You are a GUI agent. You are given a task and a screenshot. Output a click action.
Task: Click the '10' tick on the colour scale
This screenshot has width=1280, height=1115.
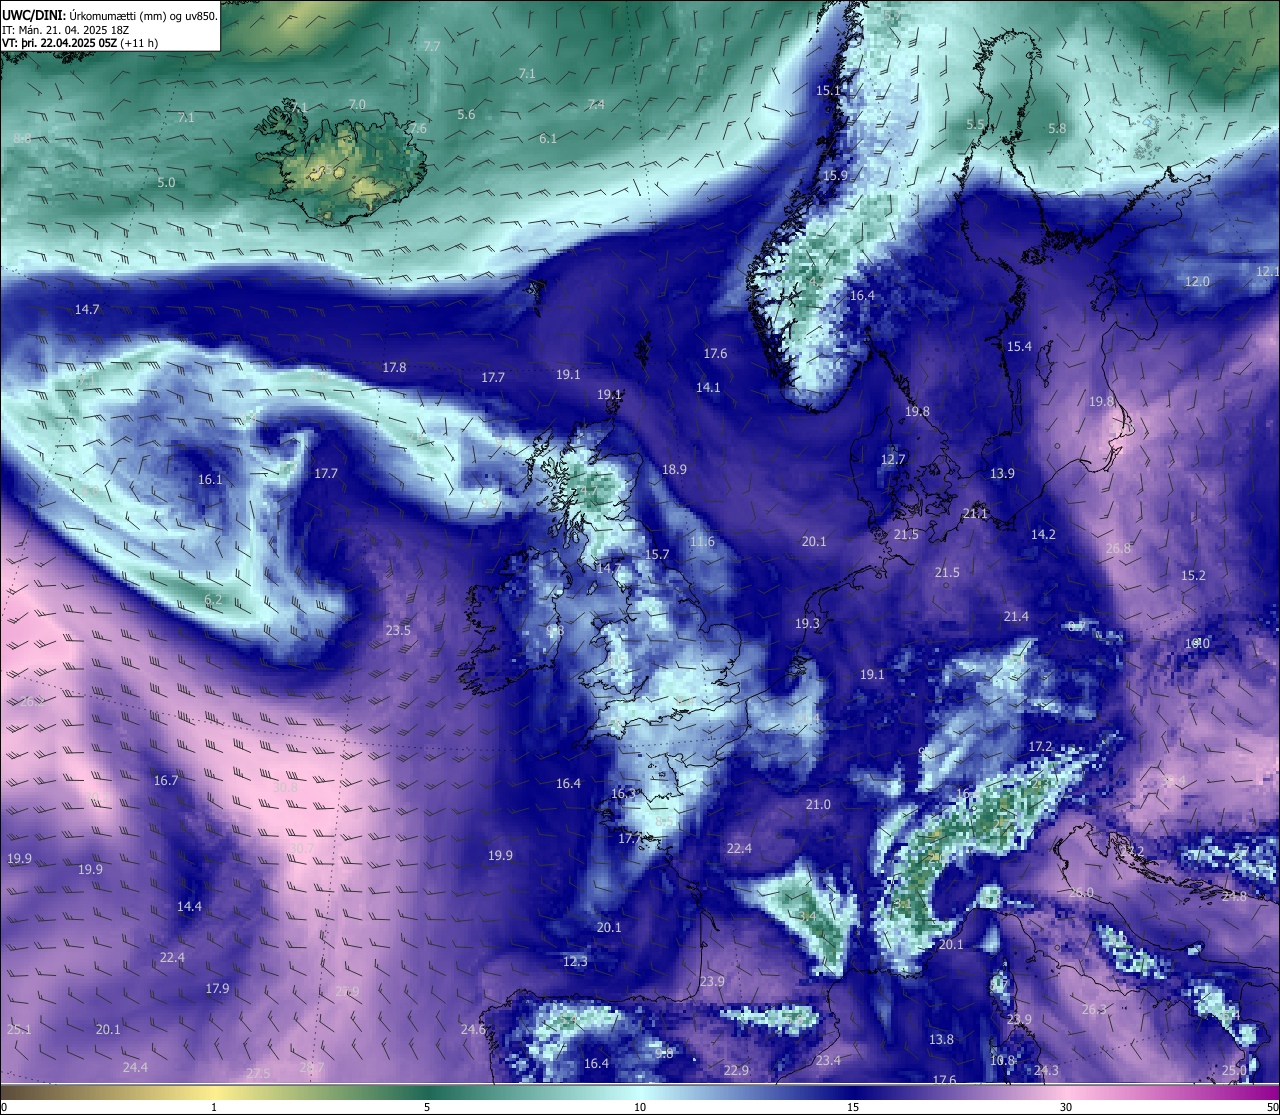(640, 1107)
